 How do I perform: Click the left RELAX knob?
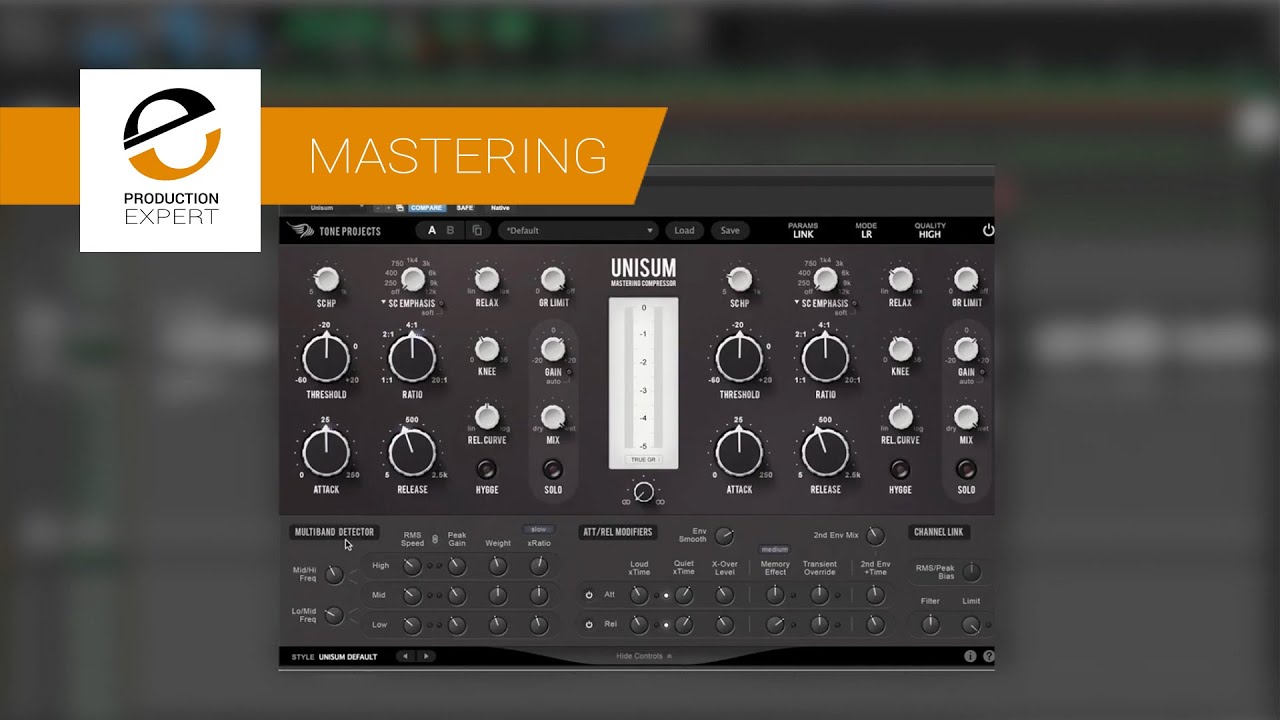pyautogui.click(x=487, y=279)
